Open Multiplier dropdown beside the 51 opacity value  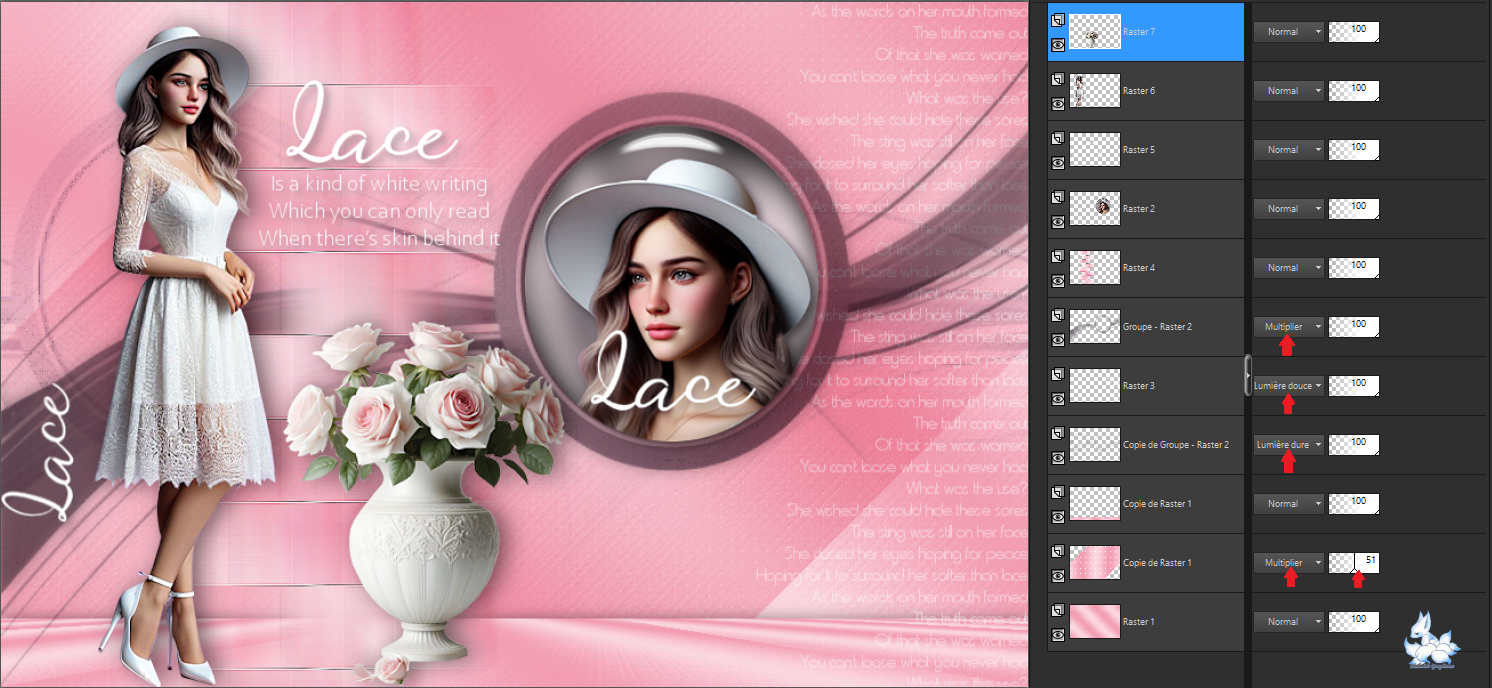coord(1289,563)
